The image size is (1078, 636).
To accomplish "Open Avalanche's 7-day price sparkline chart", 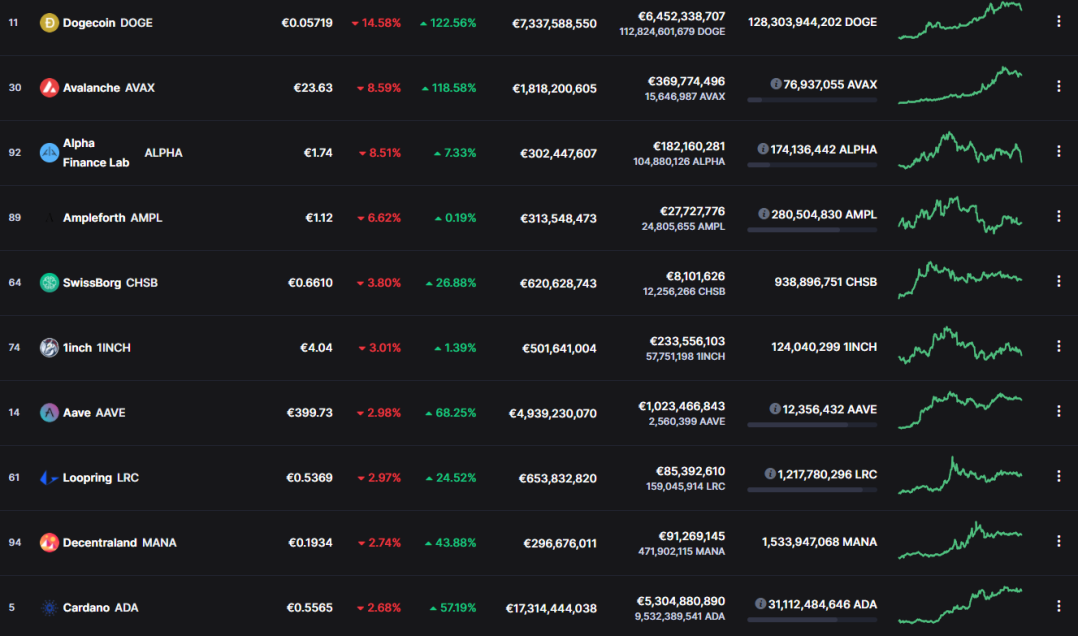I will pos(960,85).
